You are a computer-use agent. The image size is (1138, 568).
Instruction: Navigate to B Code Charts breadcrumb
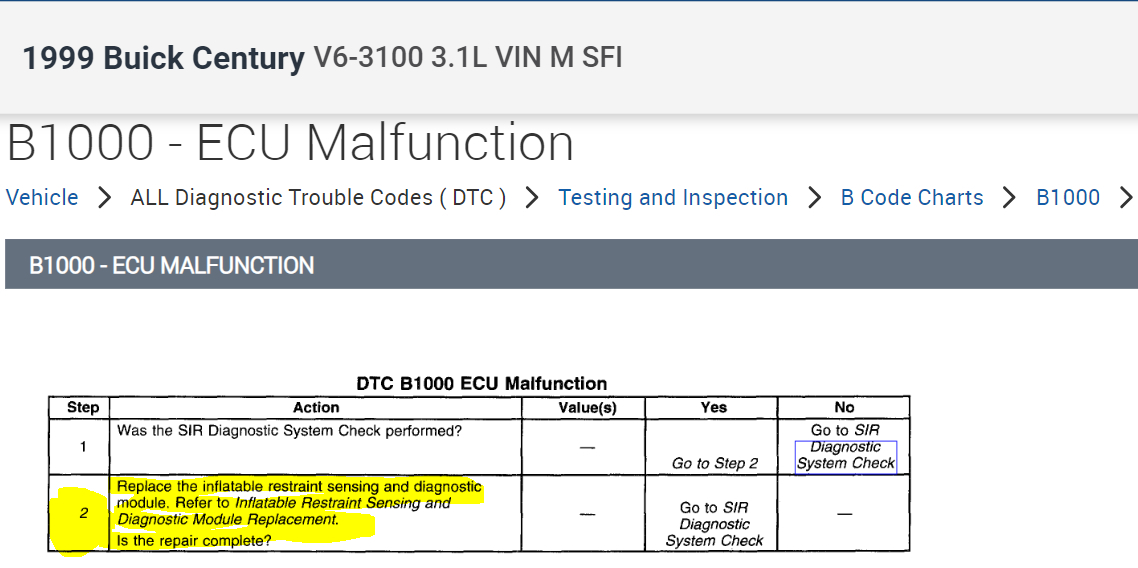912,198
